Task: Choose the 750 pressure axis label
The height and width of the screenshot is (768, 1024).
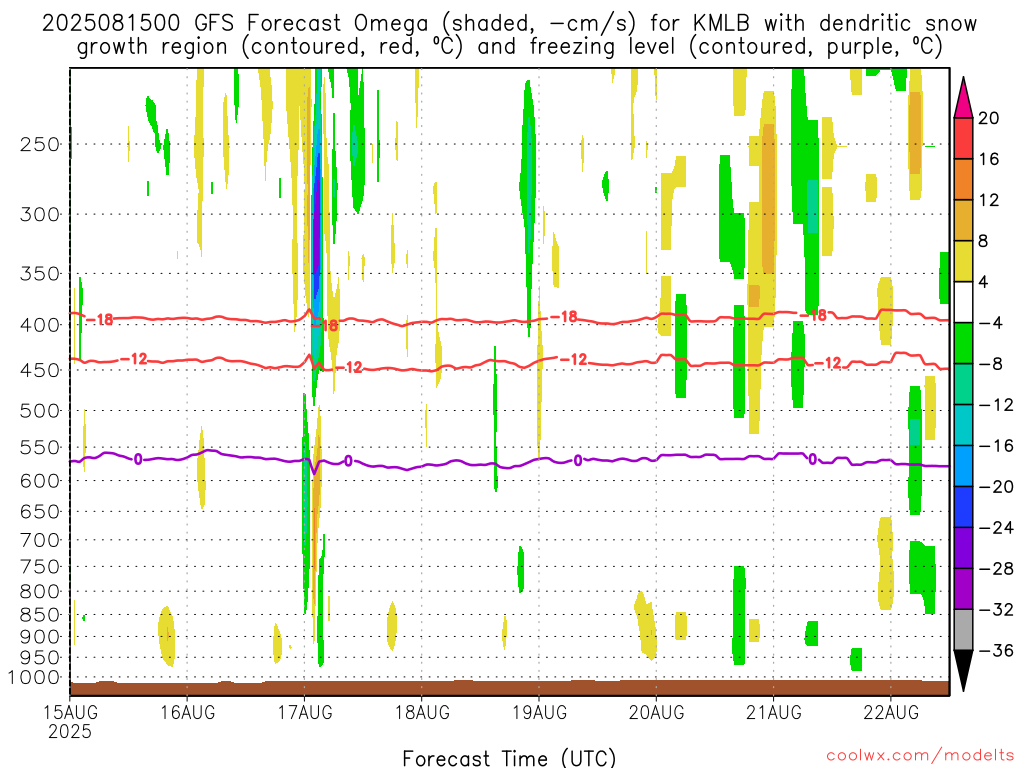Action: pos(40,567)
